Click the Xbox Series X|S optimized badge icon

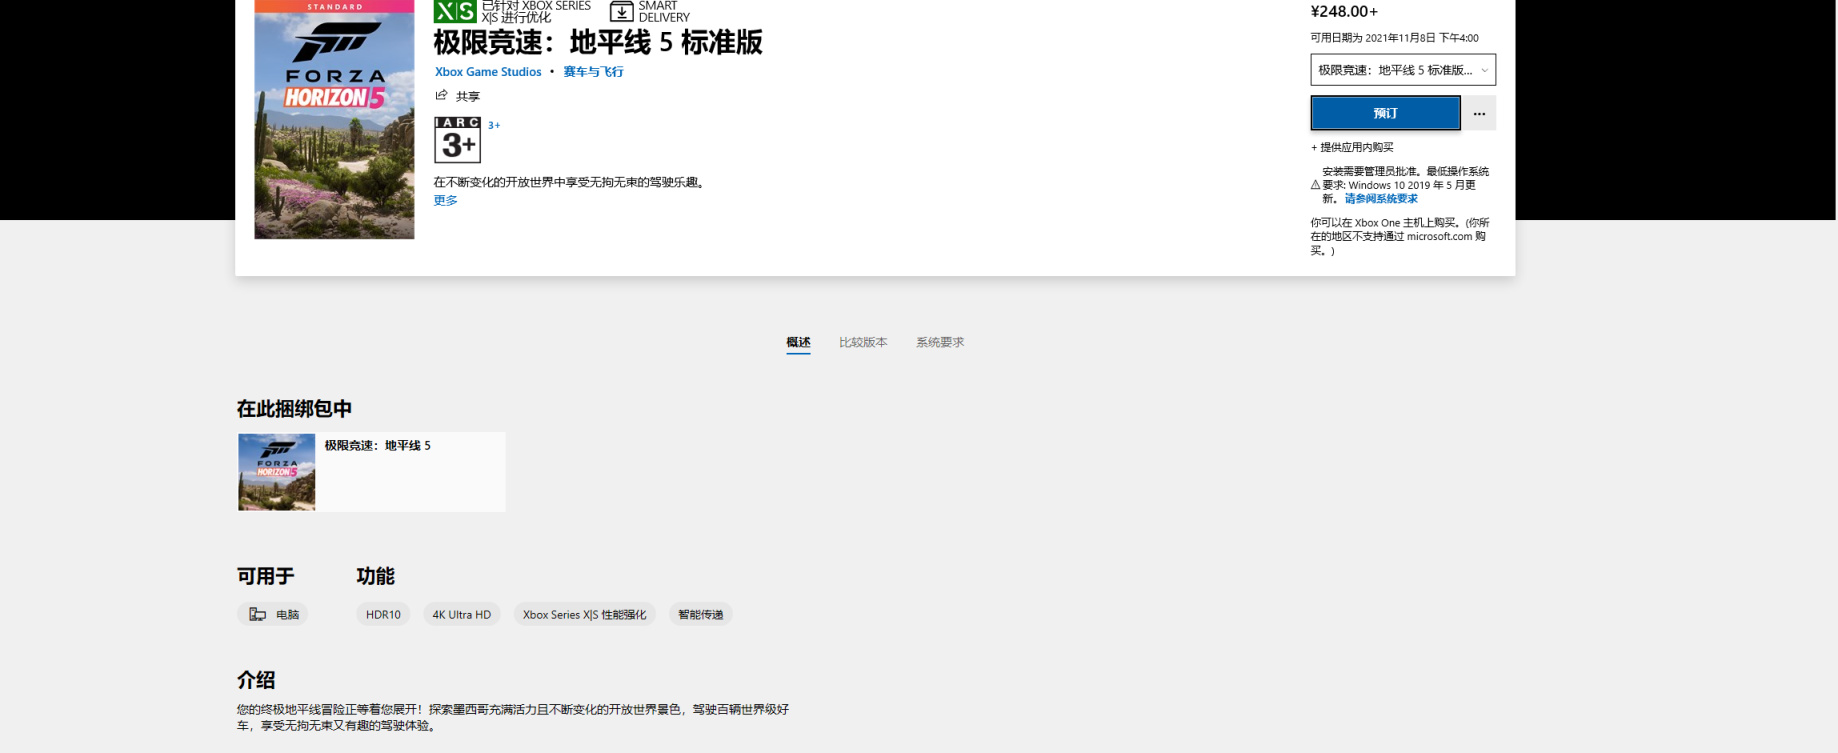(x=455, y=11)
